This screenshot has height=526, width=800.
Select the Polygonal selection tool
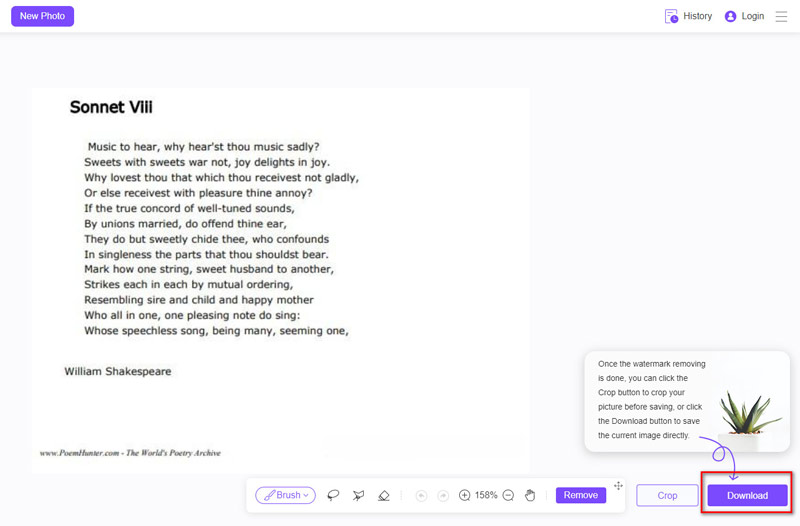[x=359, y=495]
